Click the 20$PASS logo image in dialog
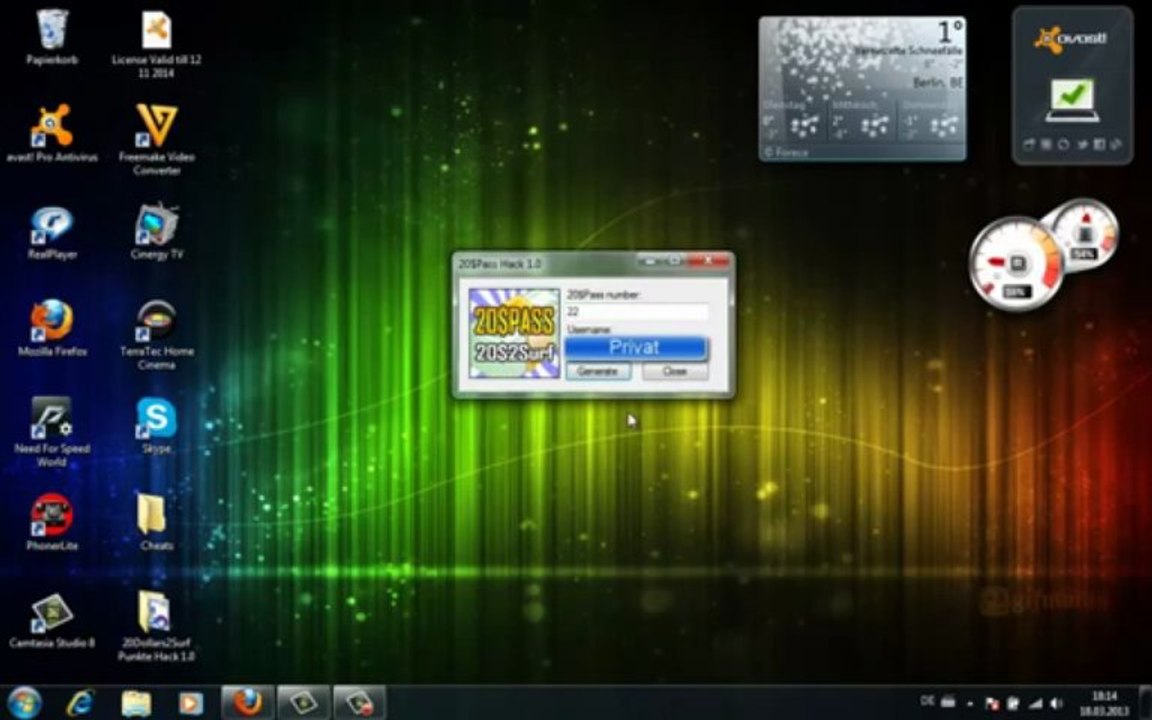The image size is (1152, 720). [514, 333]
